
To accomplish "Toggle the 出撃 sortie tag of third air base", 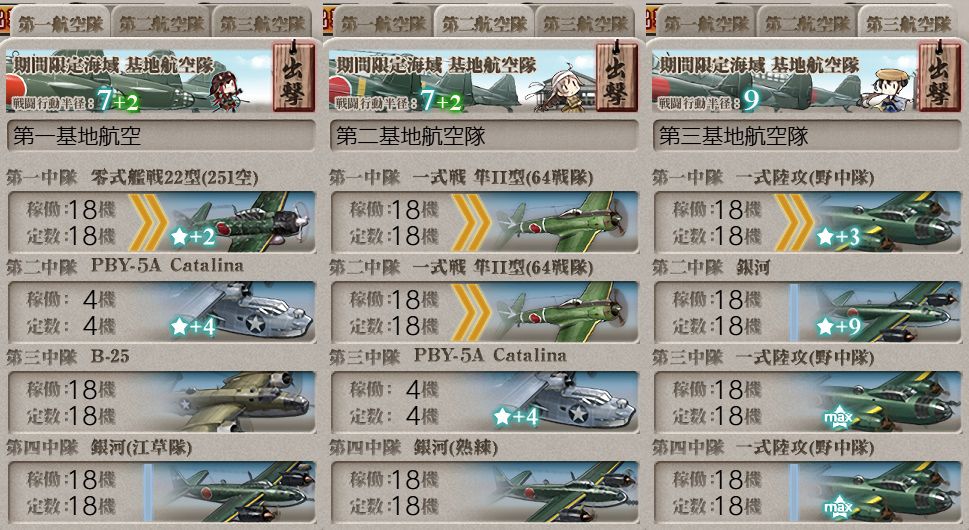I will tap(939, 77).
